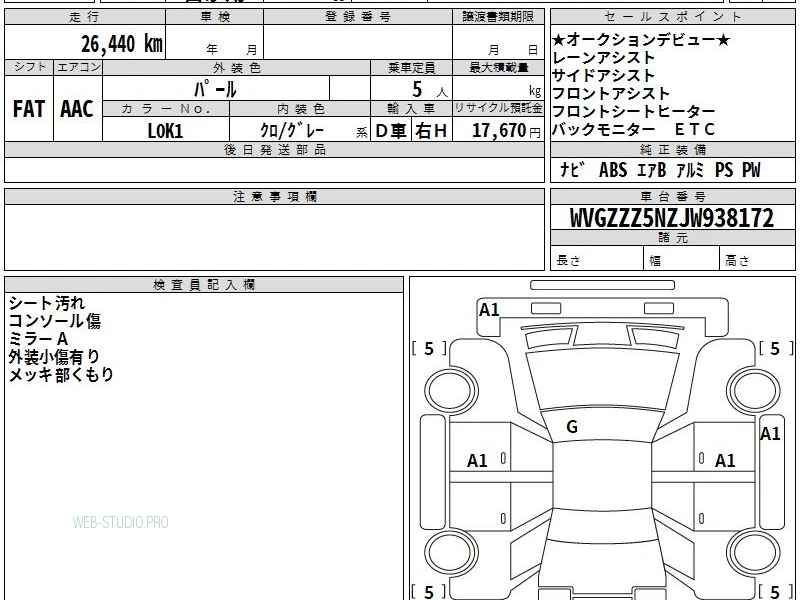Select the ナビ equipment item

pyautogui.click(x=571, y=170)
